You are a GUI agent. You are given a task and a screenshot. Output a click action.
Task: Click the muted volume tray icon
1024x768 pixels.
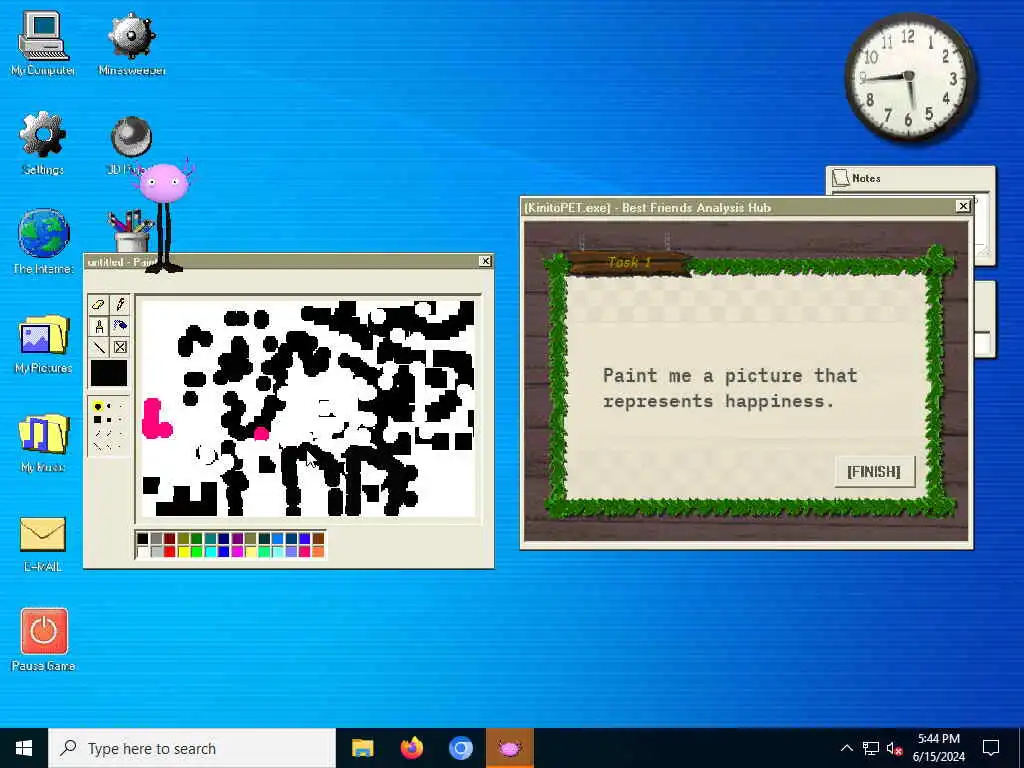[x=895, y=748]
